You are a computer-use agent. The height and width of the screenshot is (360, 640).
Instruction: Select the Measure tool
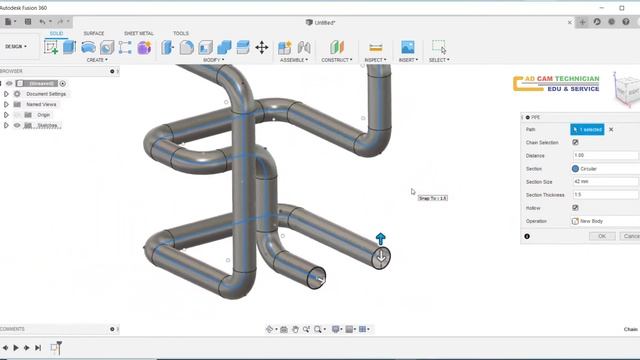click(x=376, y=47)
